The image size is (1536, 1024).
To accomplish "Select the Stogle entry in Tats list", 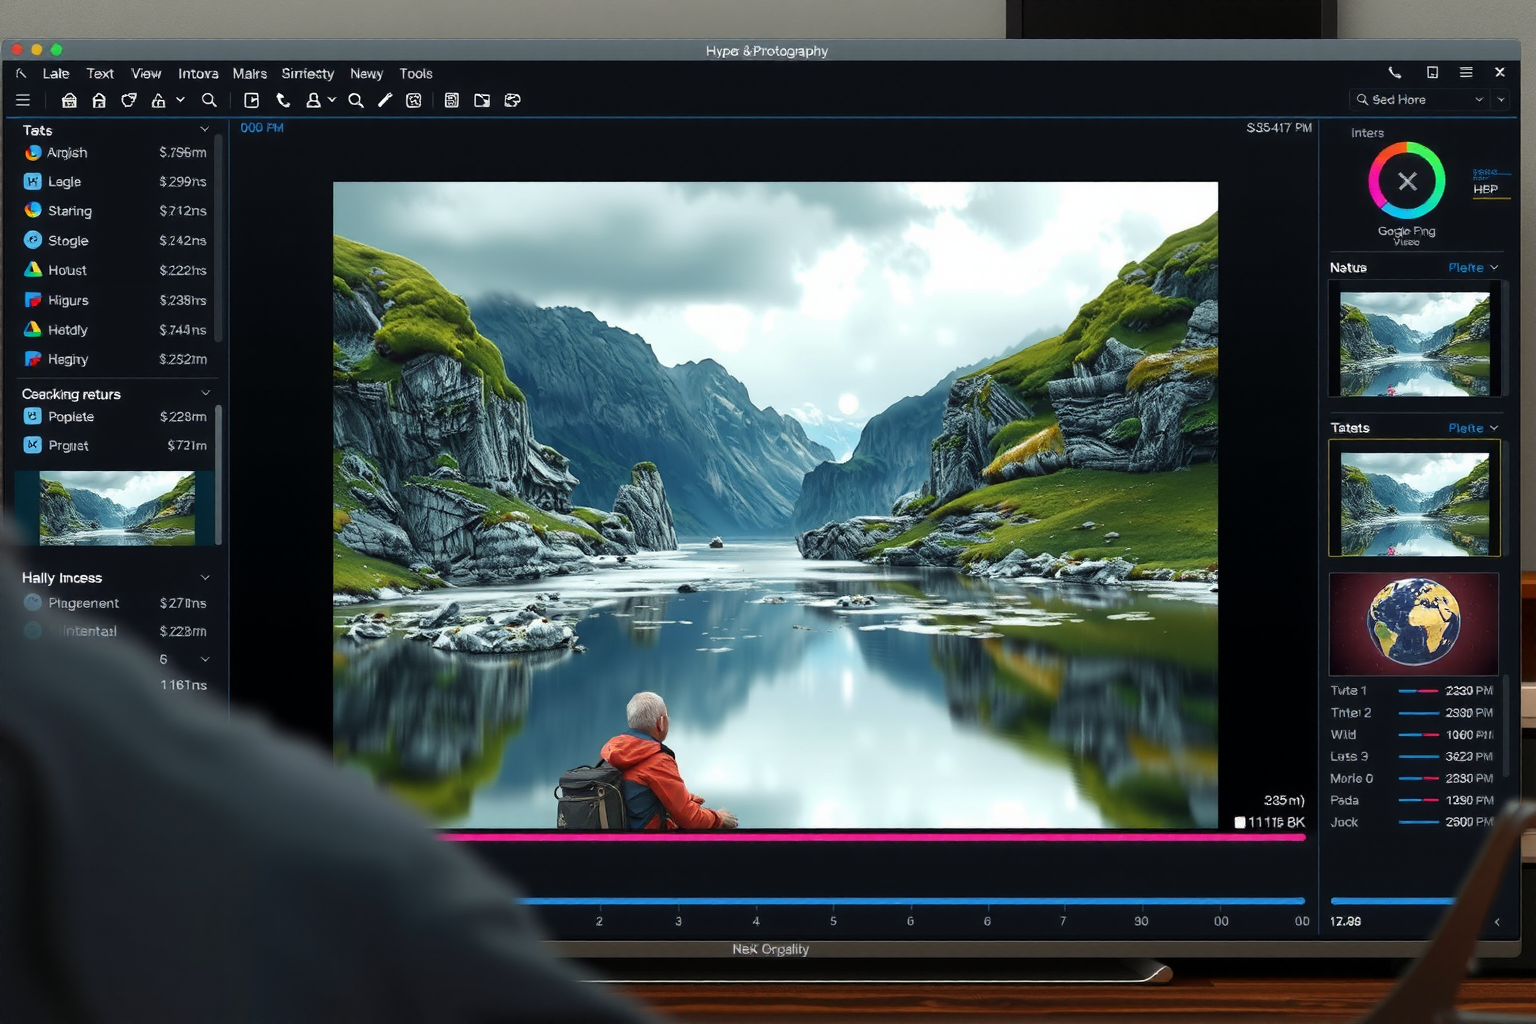I will coord(68,241).
